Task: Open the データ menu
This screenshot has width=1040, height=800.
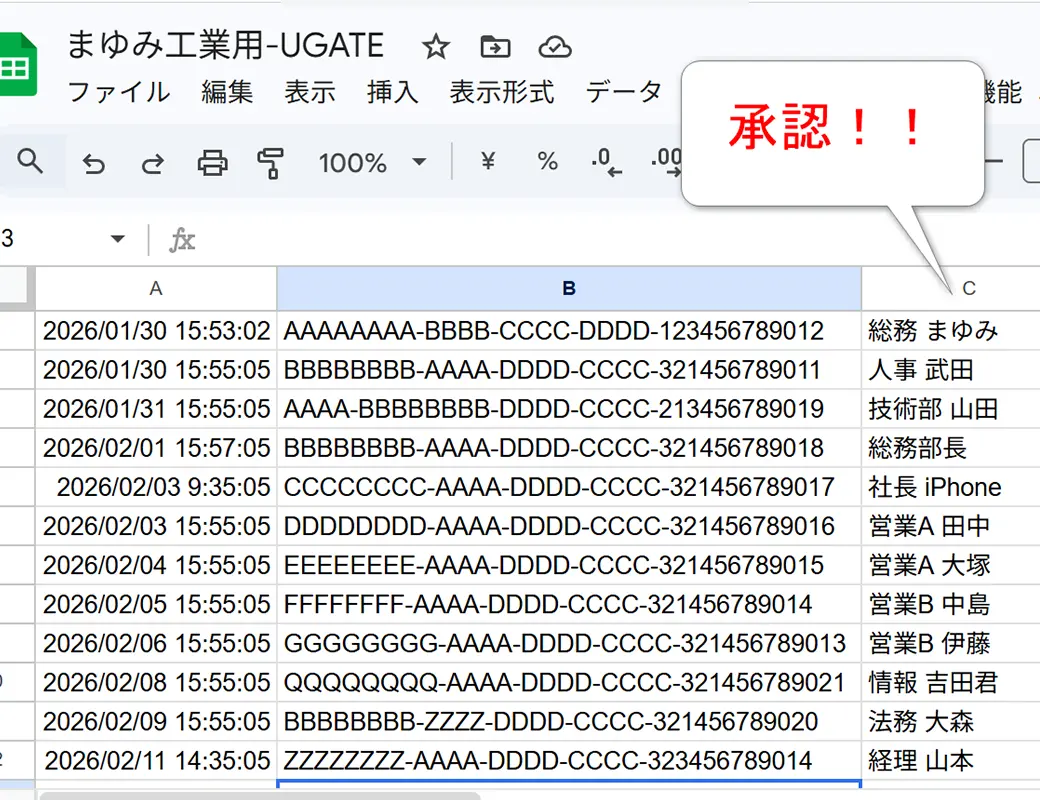Action: pyautogui.click(x=625, y=92)
